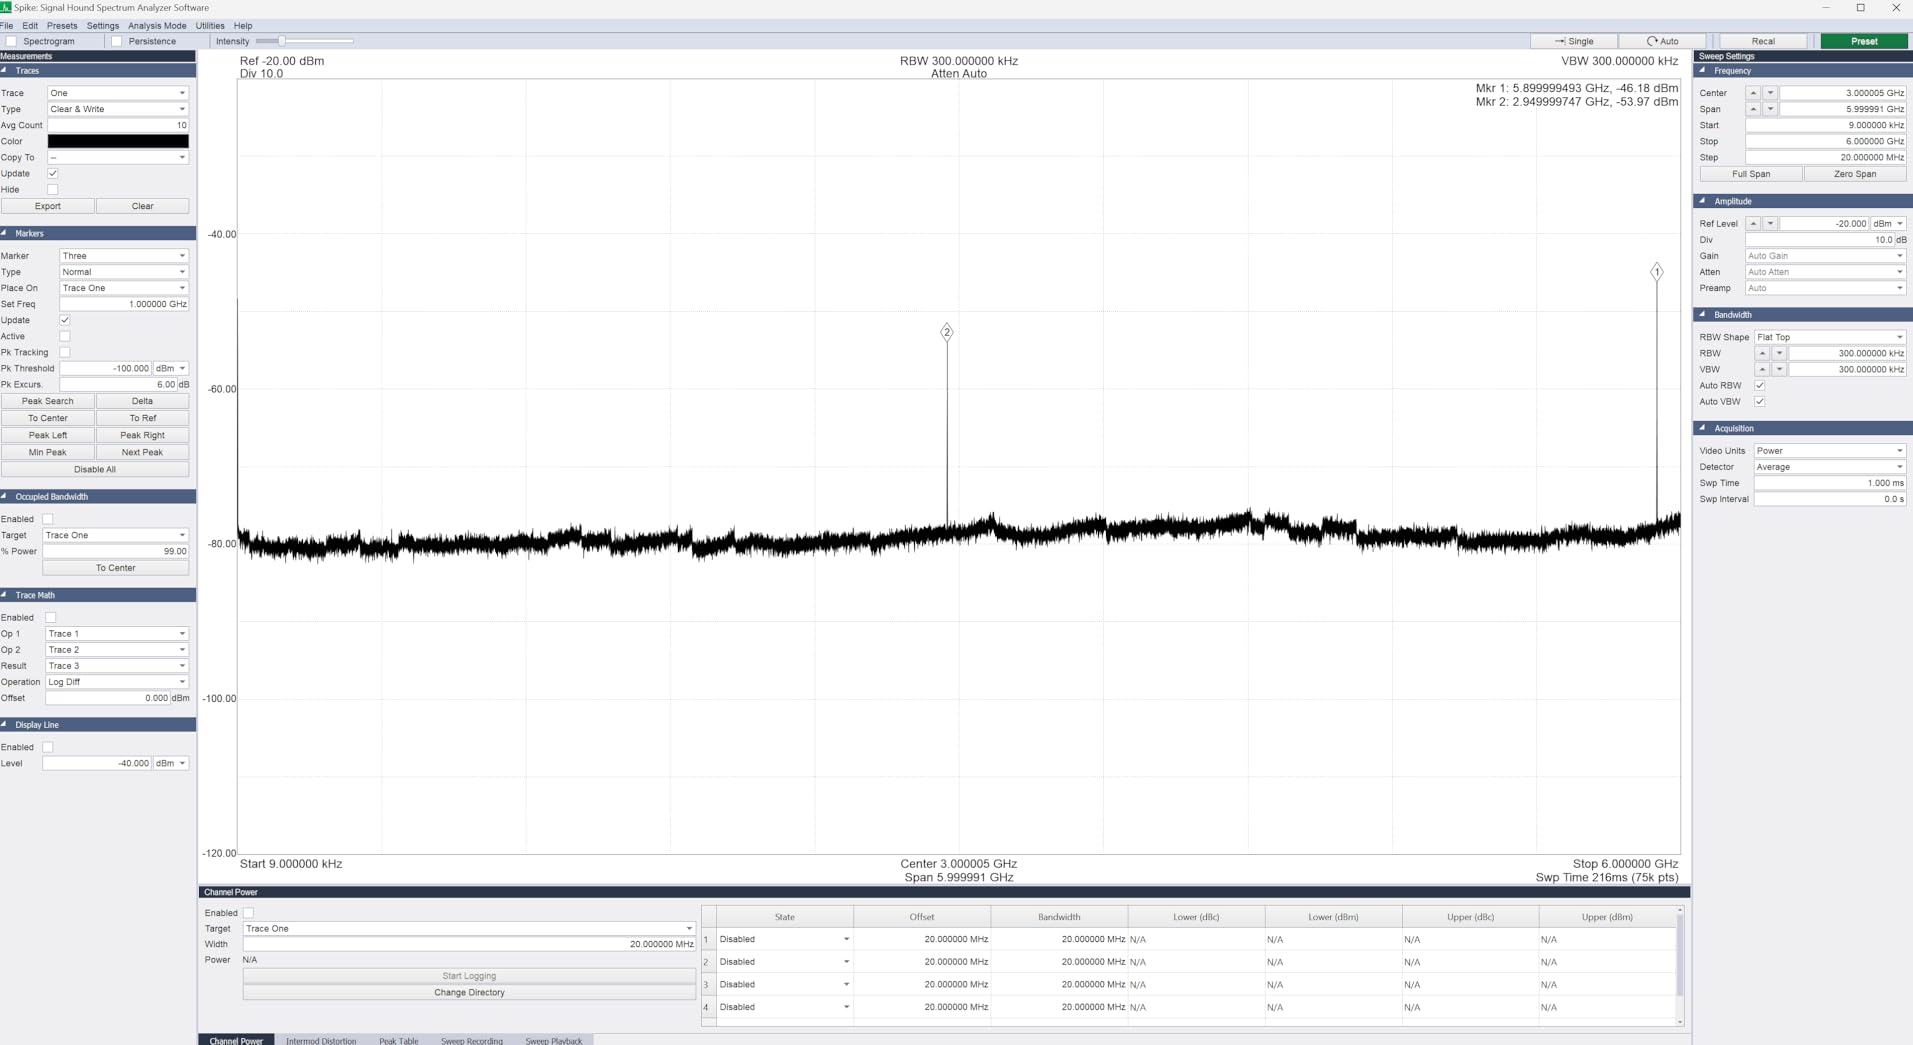Enable Occupied Bandwidth measurement checkbox
Viewport: 1913px width, 1045px height.
(48, 519)
